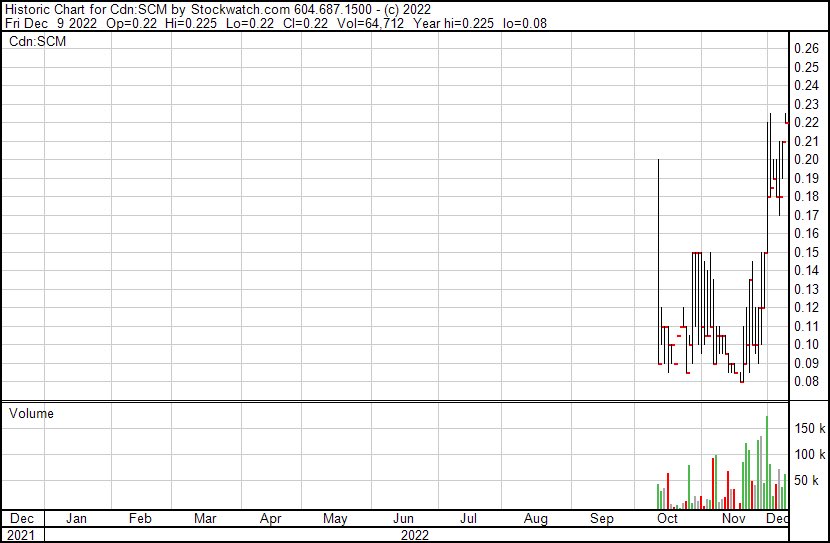Image resolution: width=830 pixels, height=543 pixels.
Task: Click the 'Jul' month label
Action: point(468,518)
